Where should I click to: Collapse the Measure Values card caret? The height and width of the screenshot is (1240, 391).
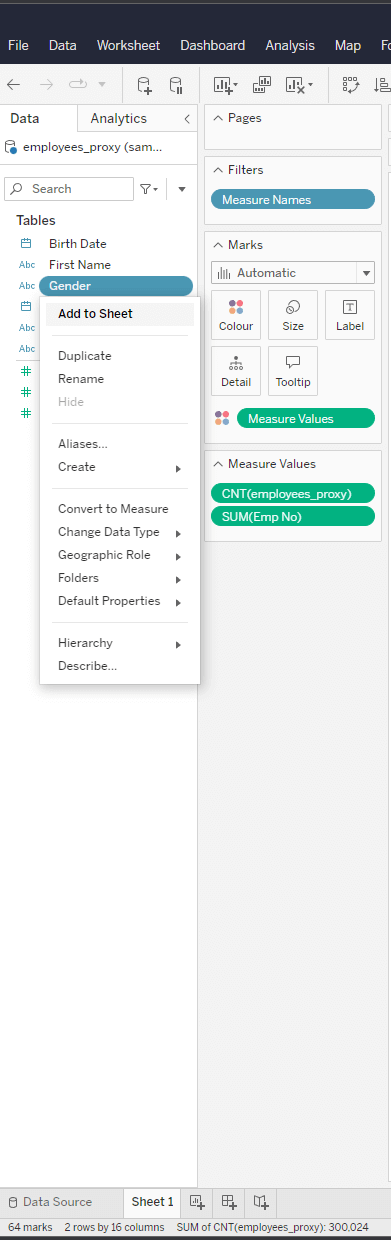point(217,464)
